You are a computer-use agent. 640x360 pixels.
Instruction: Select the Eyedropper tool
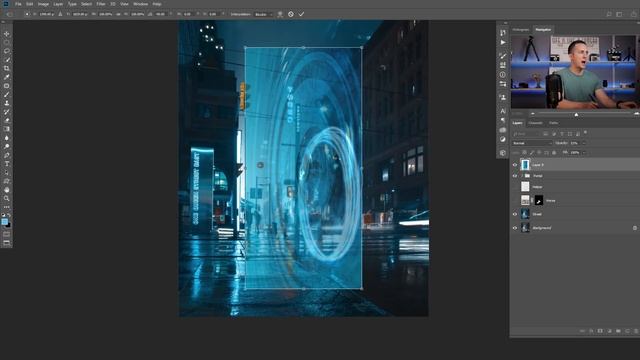tap(7, 77)
